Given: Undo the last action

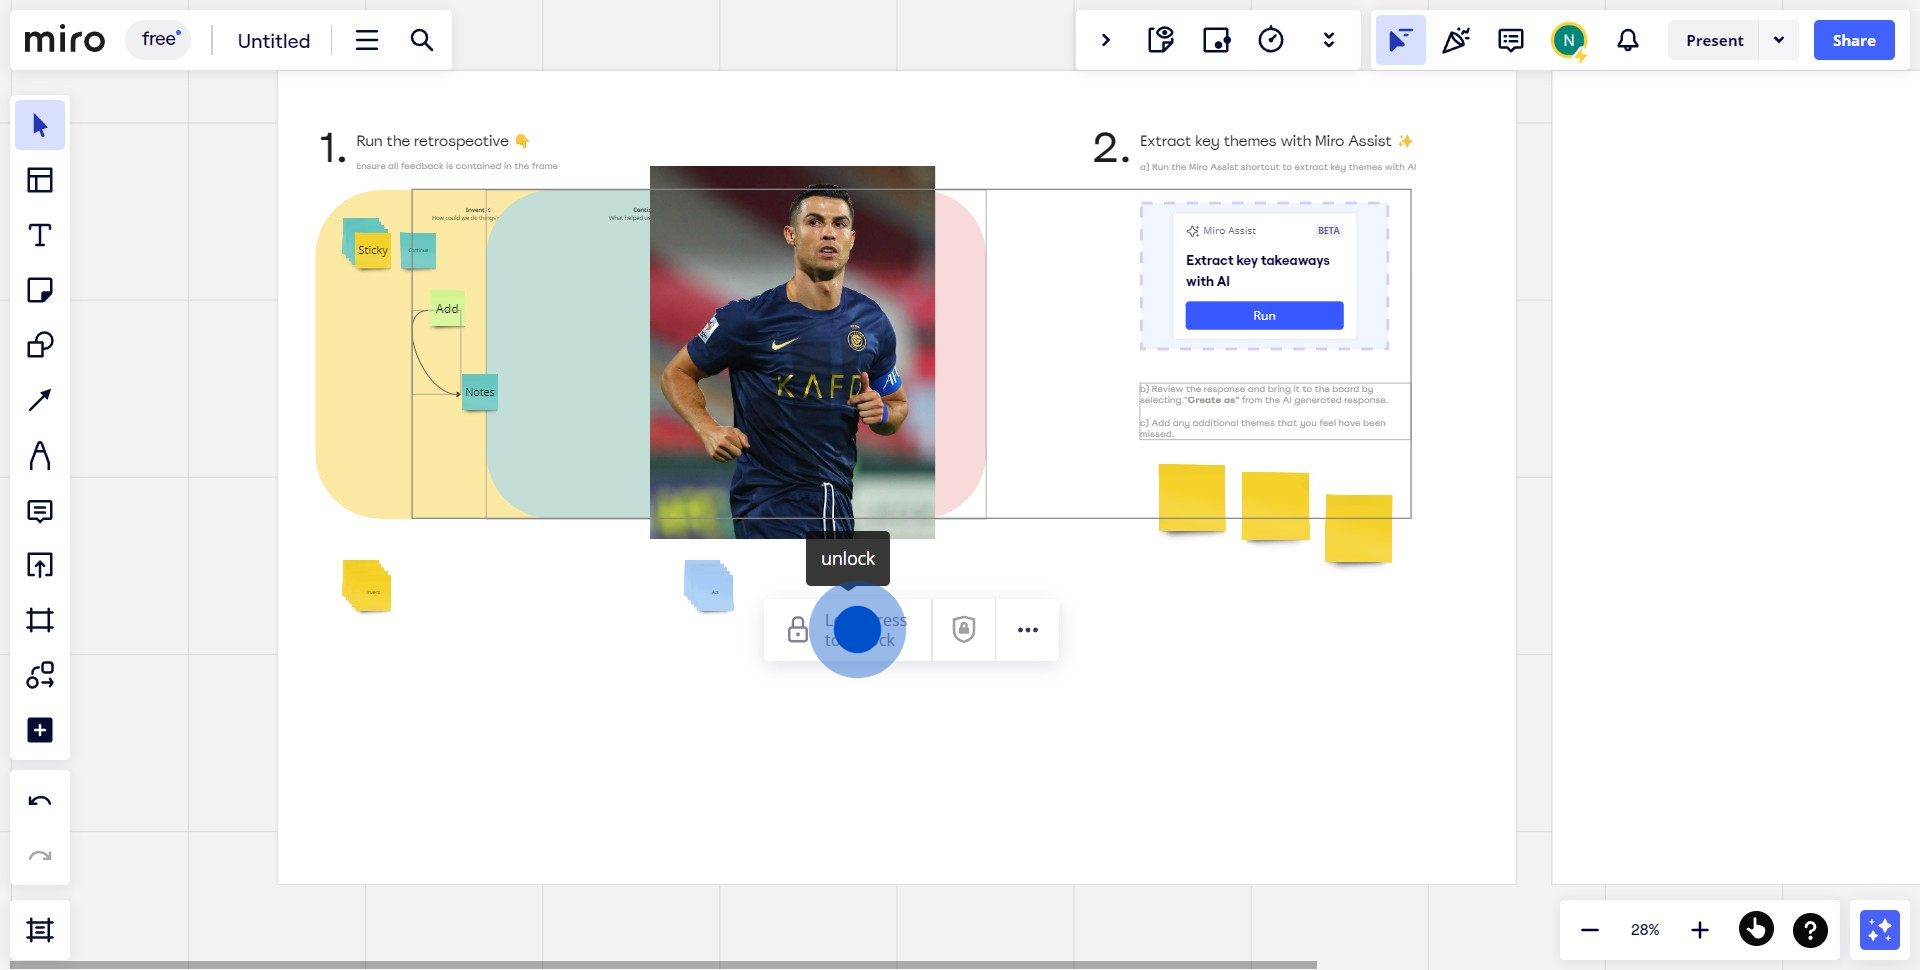Looking at the screenshot, I should click(x=40, y=801).
